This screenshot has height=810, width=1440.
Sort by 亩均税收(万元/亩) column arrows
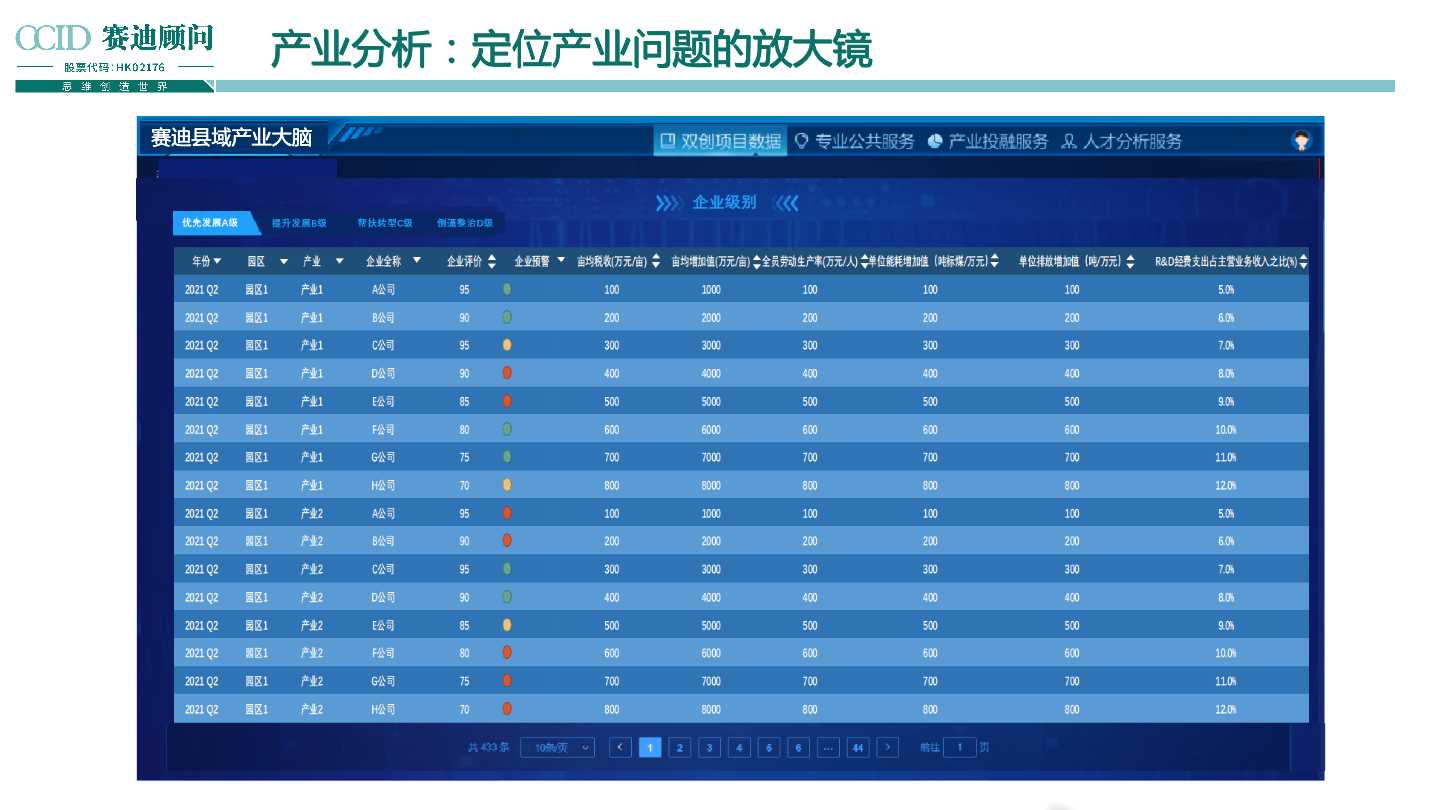tap(655, 262)
